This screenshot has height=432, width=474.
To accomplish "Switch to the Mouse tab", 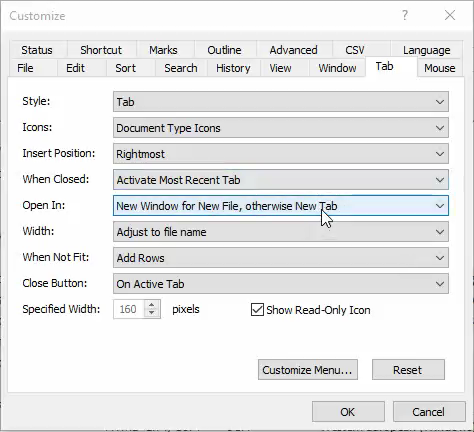I will [439, 68].
